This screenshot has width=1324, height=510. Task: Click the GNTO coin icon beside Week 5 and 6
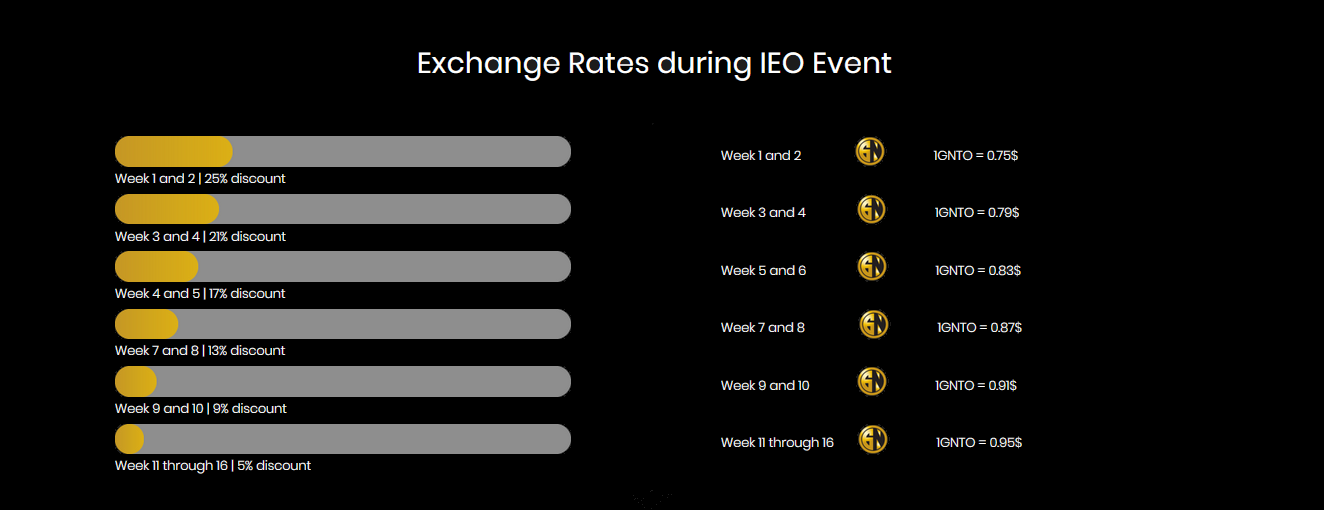pyautogui.click(x=872, y=267)
